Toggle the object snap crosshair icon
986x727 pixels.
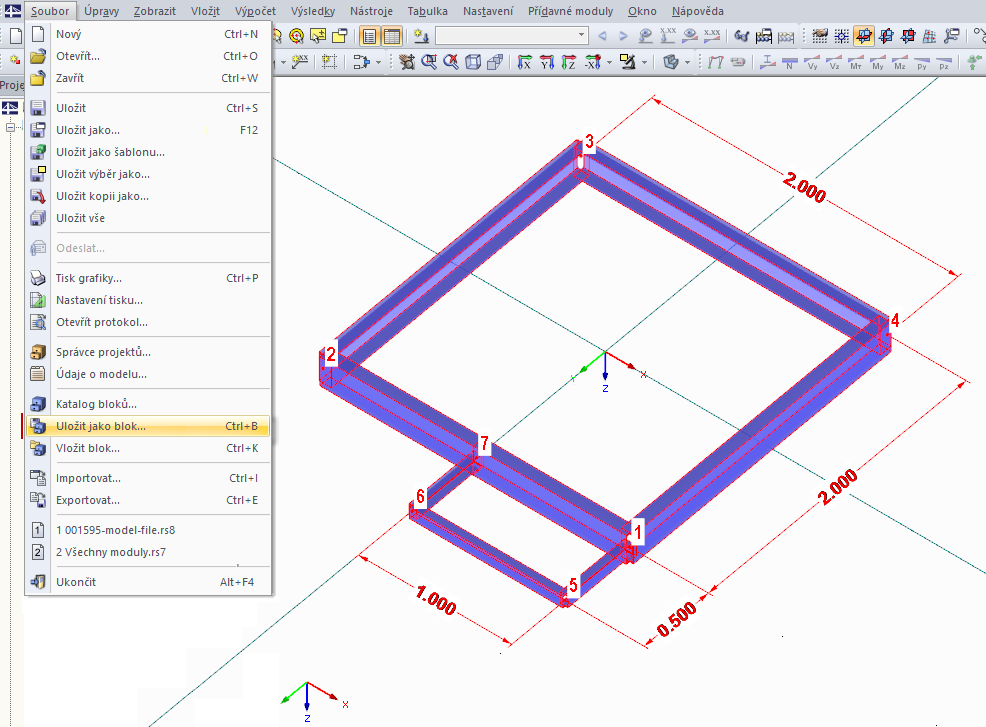pyautogui.click(x=841, y=36)
